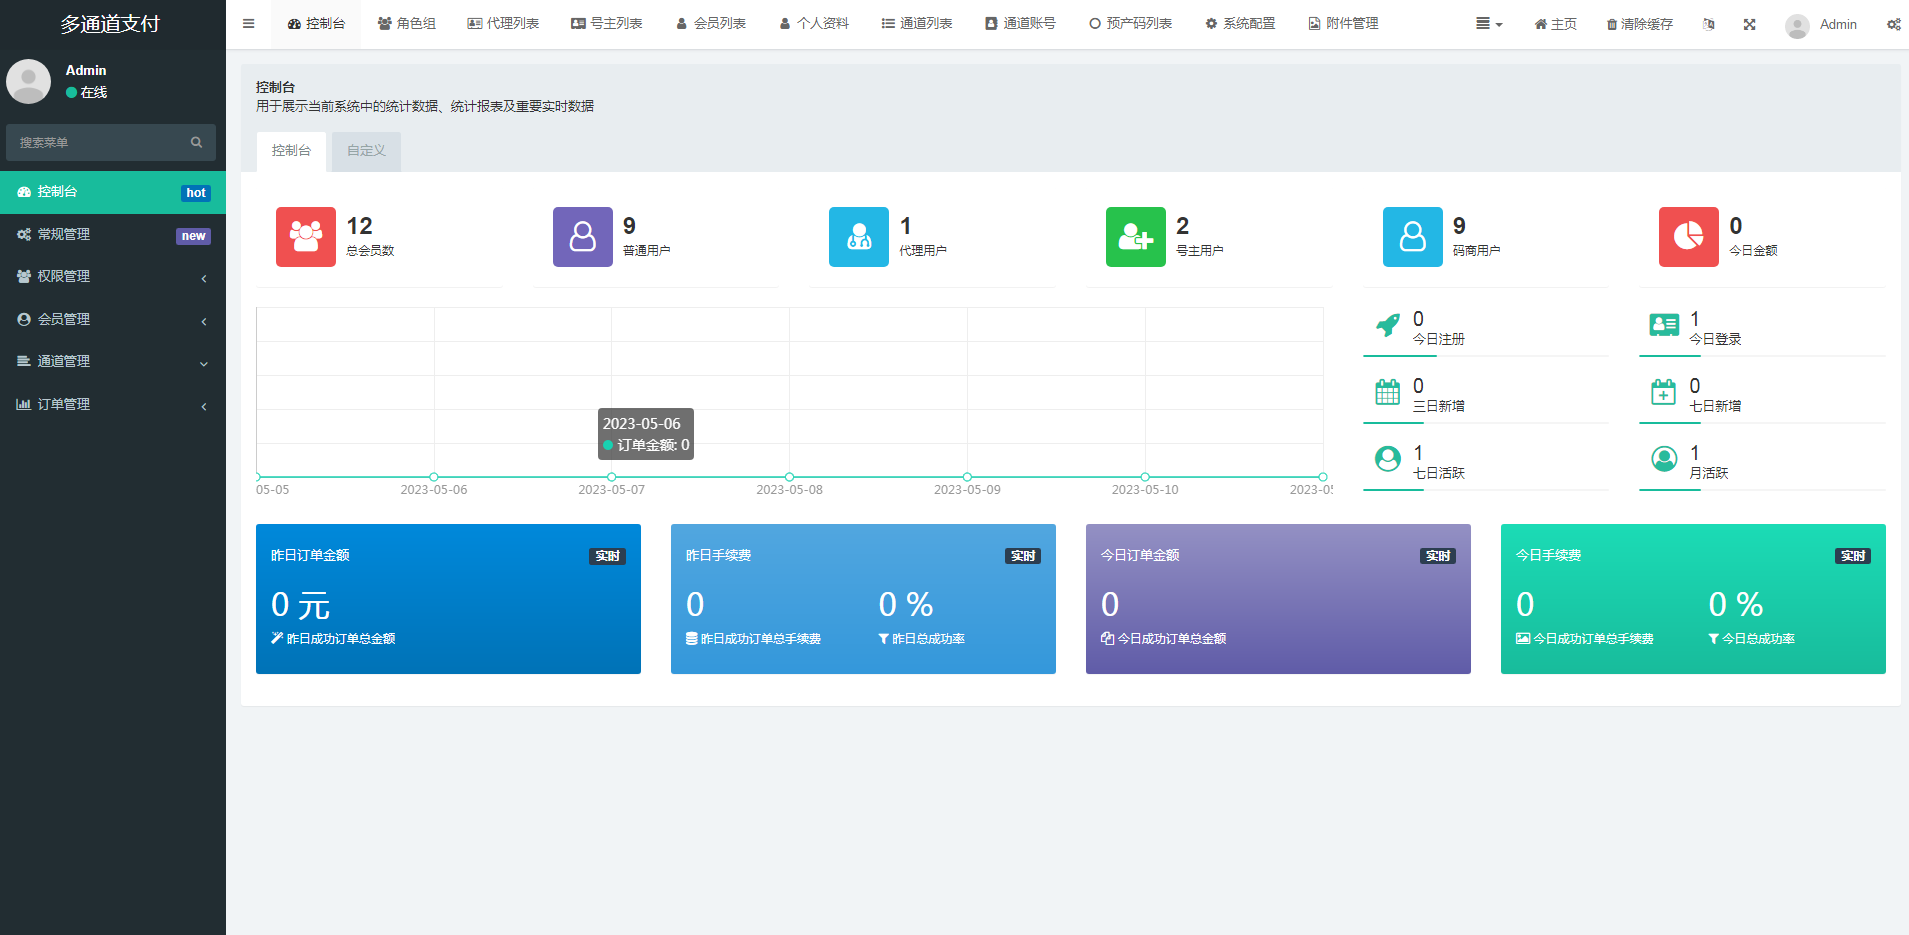Go to 主页 link in header

click(x=1555, y=24)
